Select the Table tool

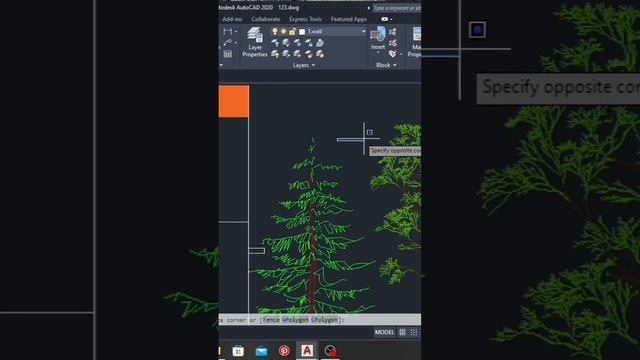(x=227, y=54)
